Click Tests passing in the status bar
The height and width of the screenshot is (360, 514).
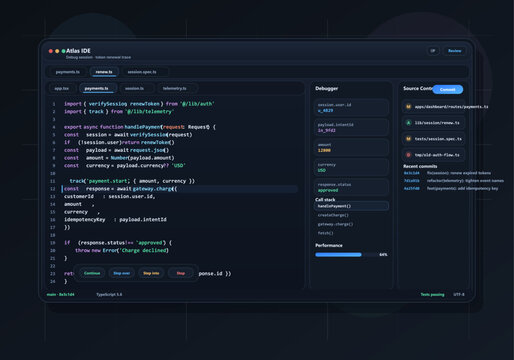tap(432, 295)
